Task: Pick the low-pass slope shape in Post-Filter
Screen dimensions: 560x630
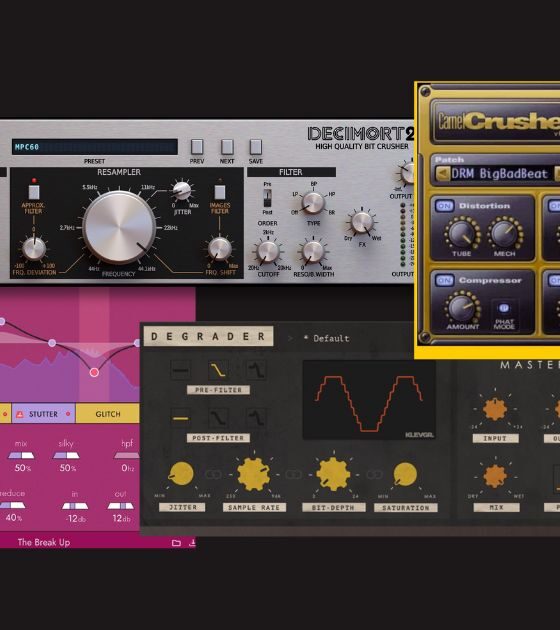Action: pos(218,418)
